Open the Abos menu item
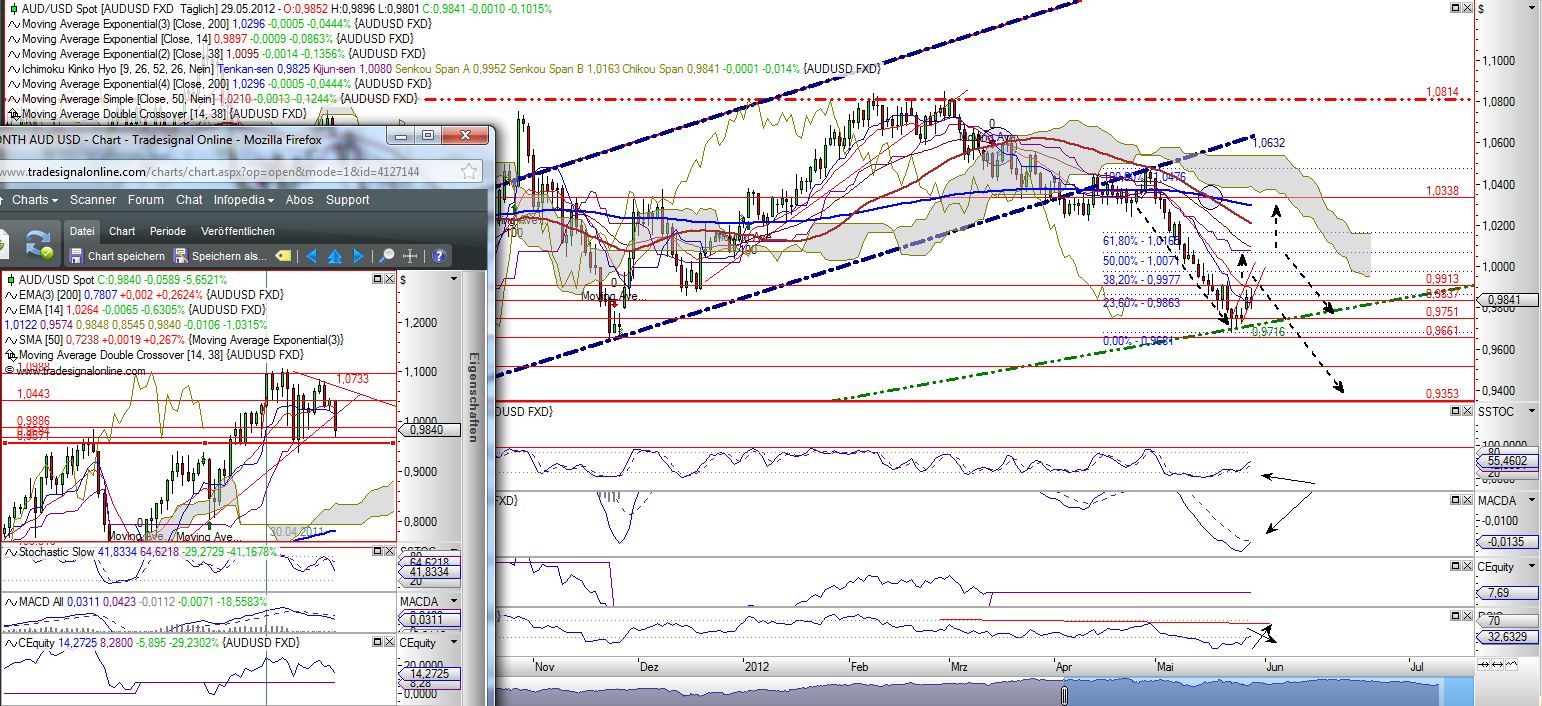This screenshot has height=706, width=1542. pos(299,200)
